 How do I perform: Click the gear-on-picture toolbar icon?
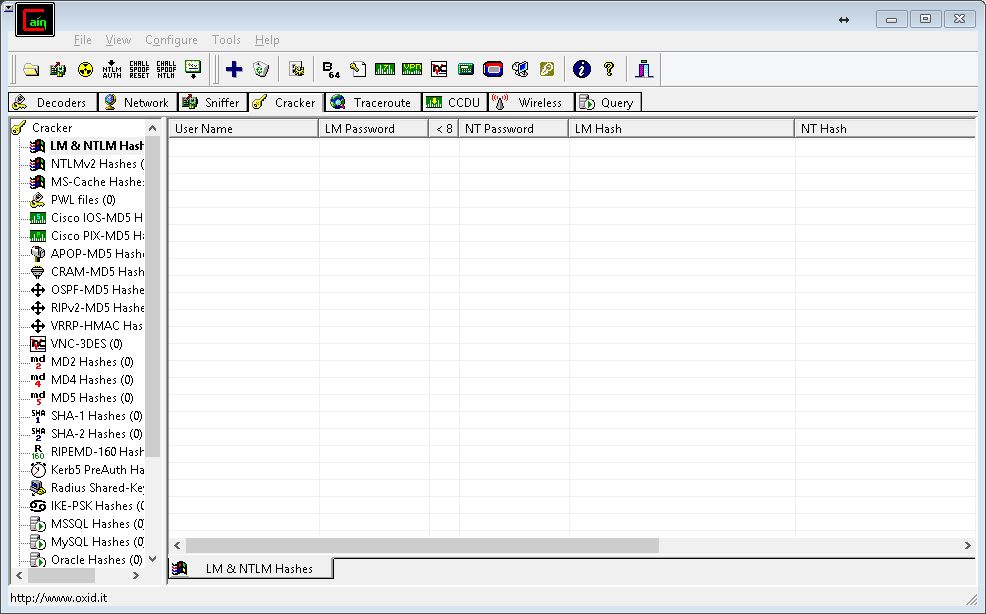(296, 69)
